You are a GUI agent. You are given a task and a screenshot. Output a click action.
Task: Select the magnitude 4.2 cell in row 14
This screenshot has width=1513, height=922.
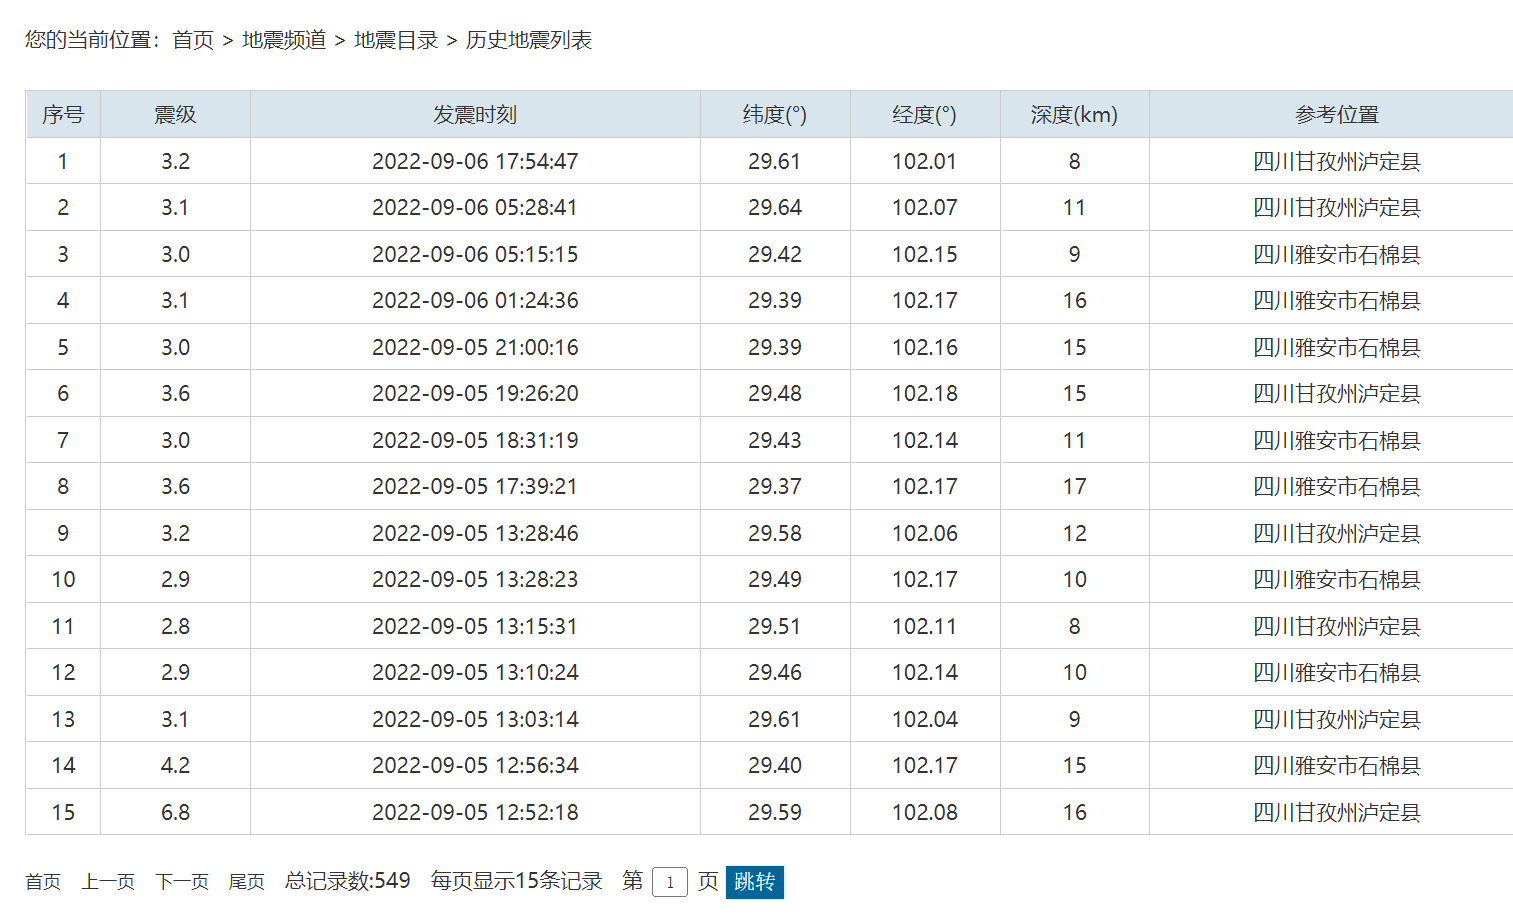pos(175,765)
